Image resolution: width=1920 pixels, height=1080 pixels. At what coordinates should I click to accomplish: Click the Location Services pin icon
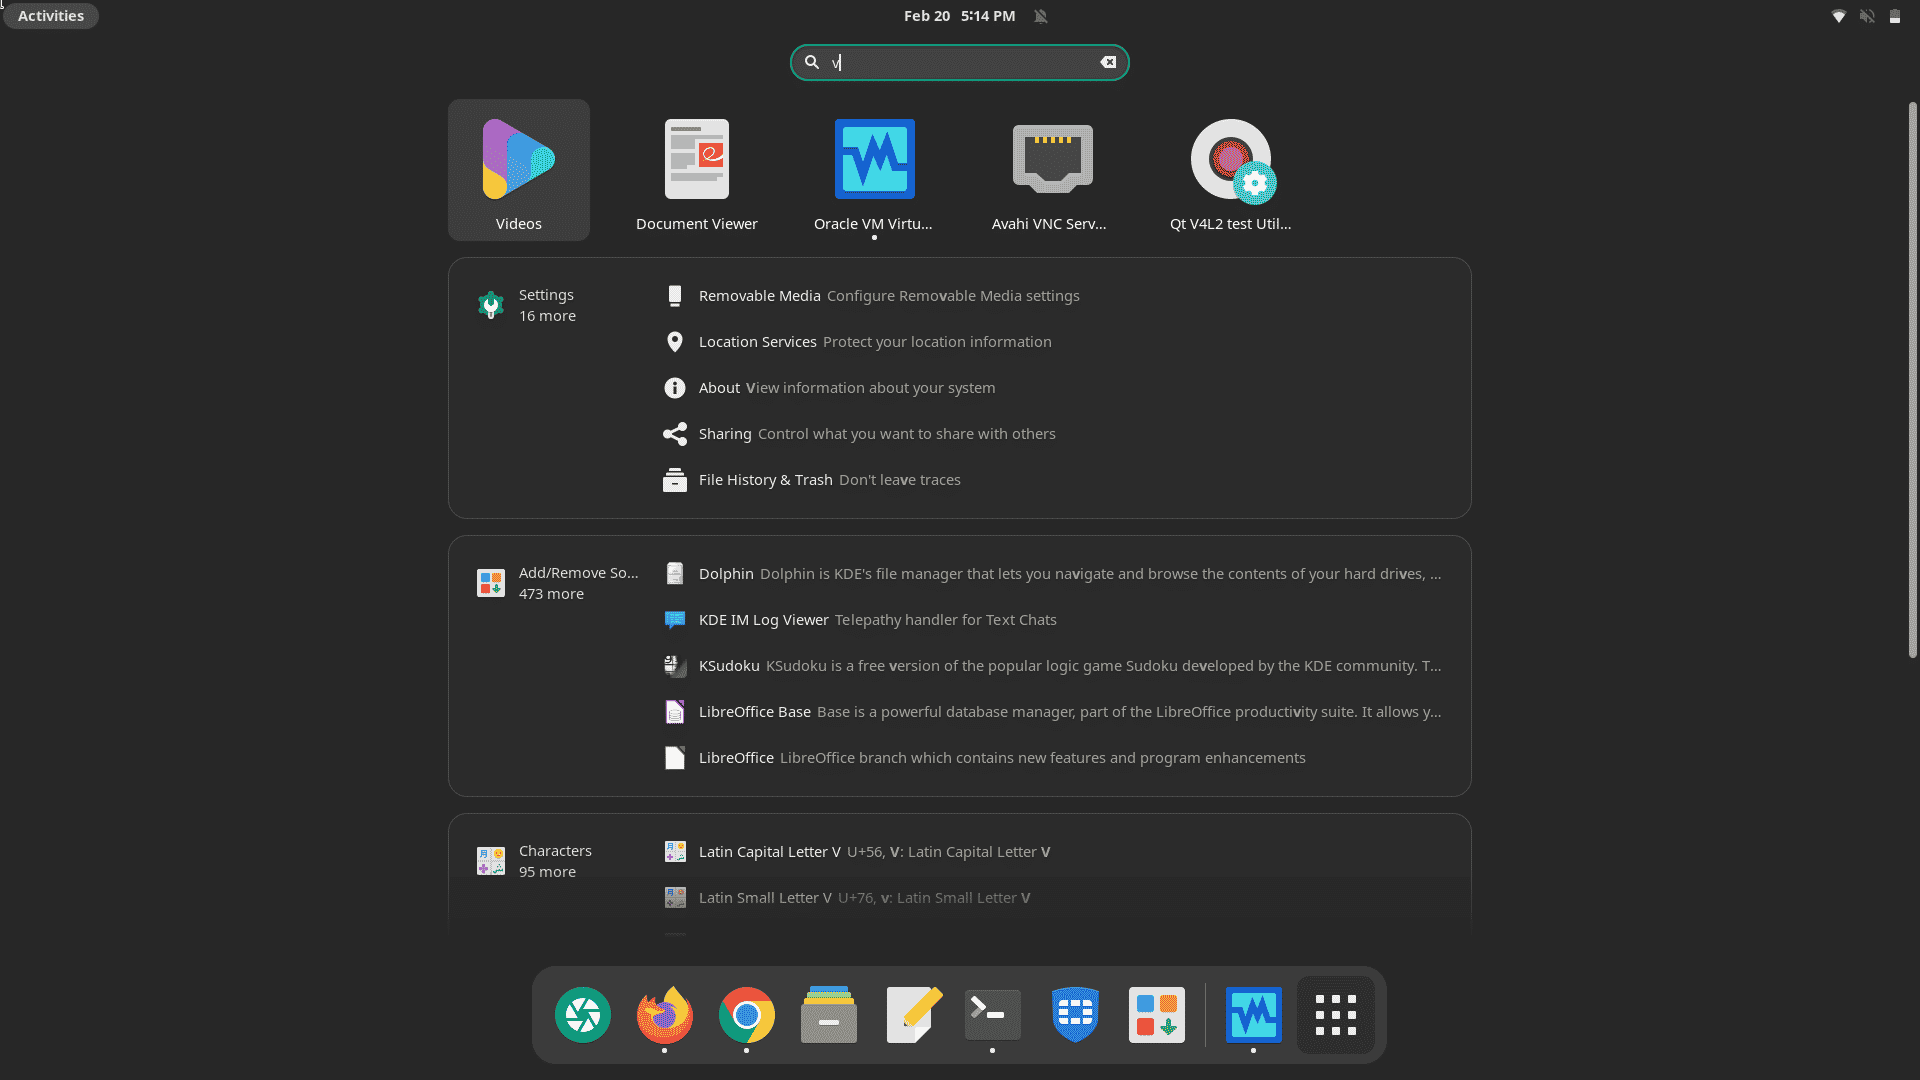pos(675,342)
